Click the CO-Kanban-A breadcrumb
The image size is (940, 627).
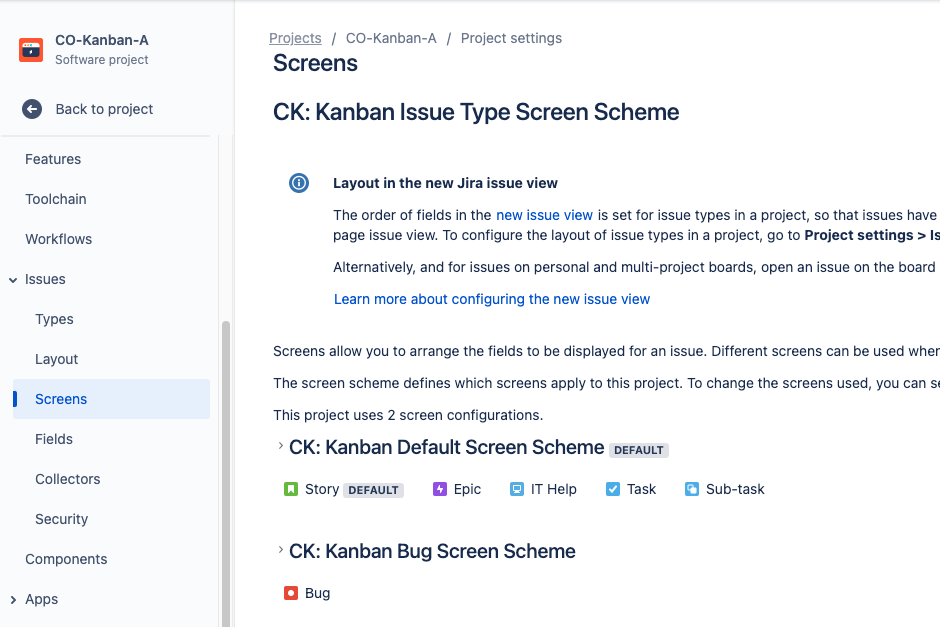391,38
